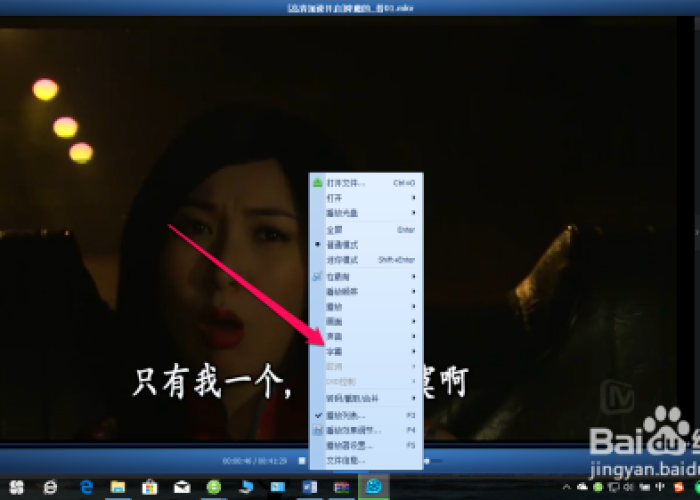The image size is (700, 500).
Task: Open File Explorer from the taskbar
Action: [118, 487]
